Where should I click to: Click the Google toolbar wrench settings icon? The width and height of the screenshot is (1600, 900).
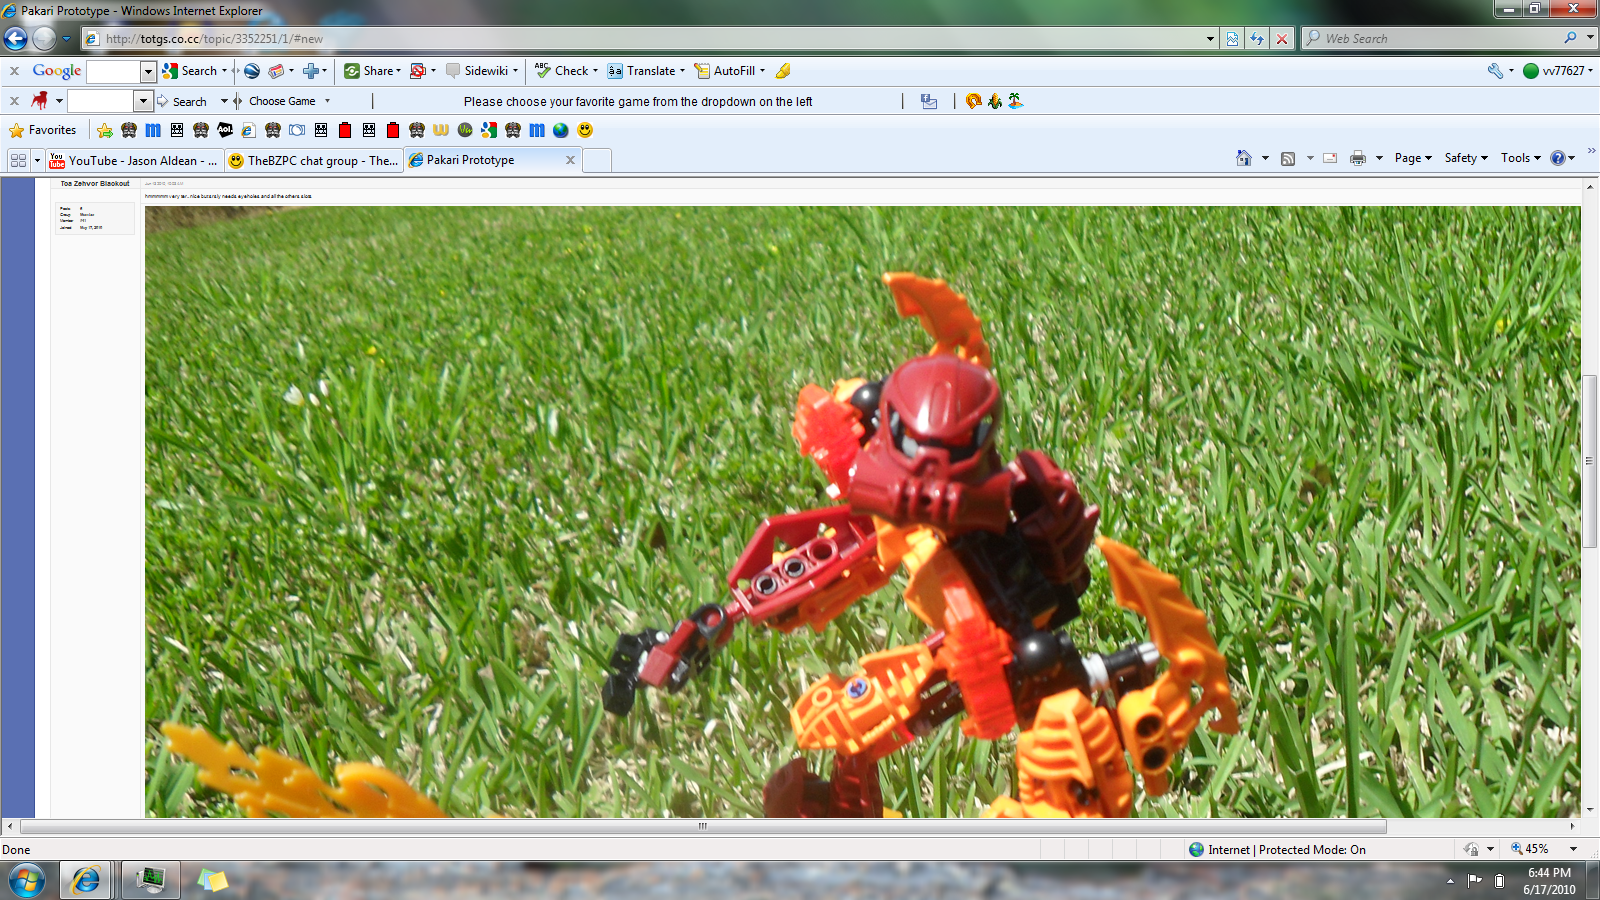pos(1495,71)
